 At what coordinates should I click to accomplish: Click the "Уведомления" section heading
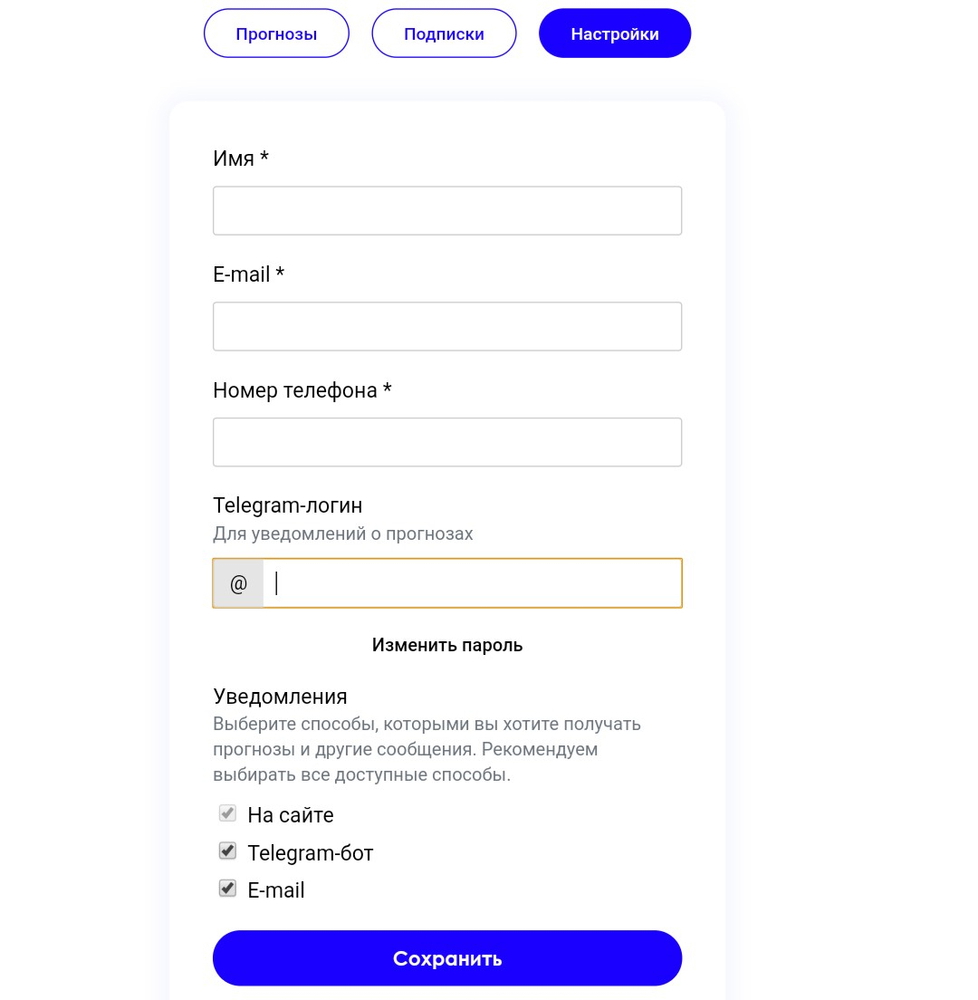280,696
